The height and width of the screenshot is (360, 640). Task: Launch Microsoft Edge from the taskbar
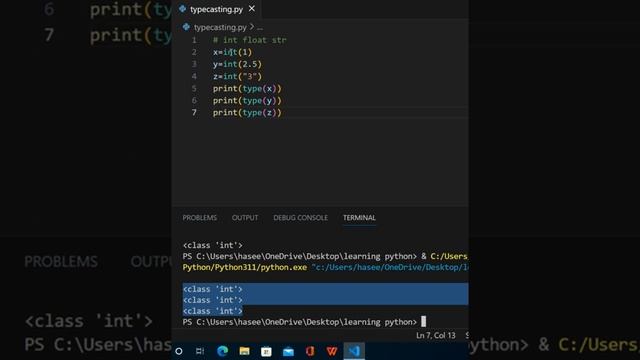(x=222, y=351)
